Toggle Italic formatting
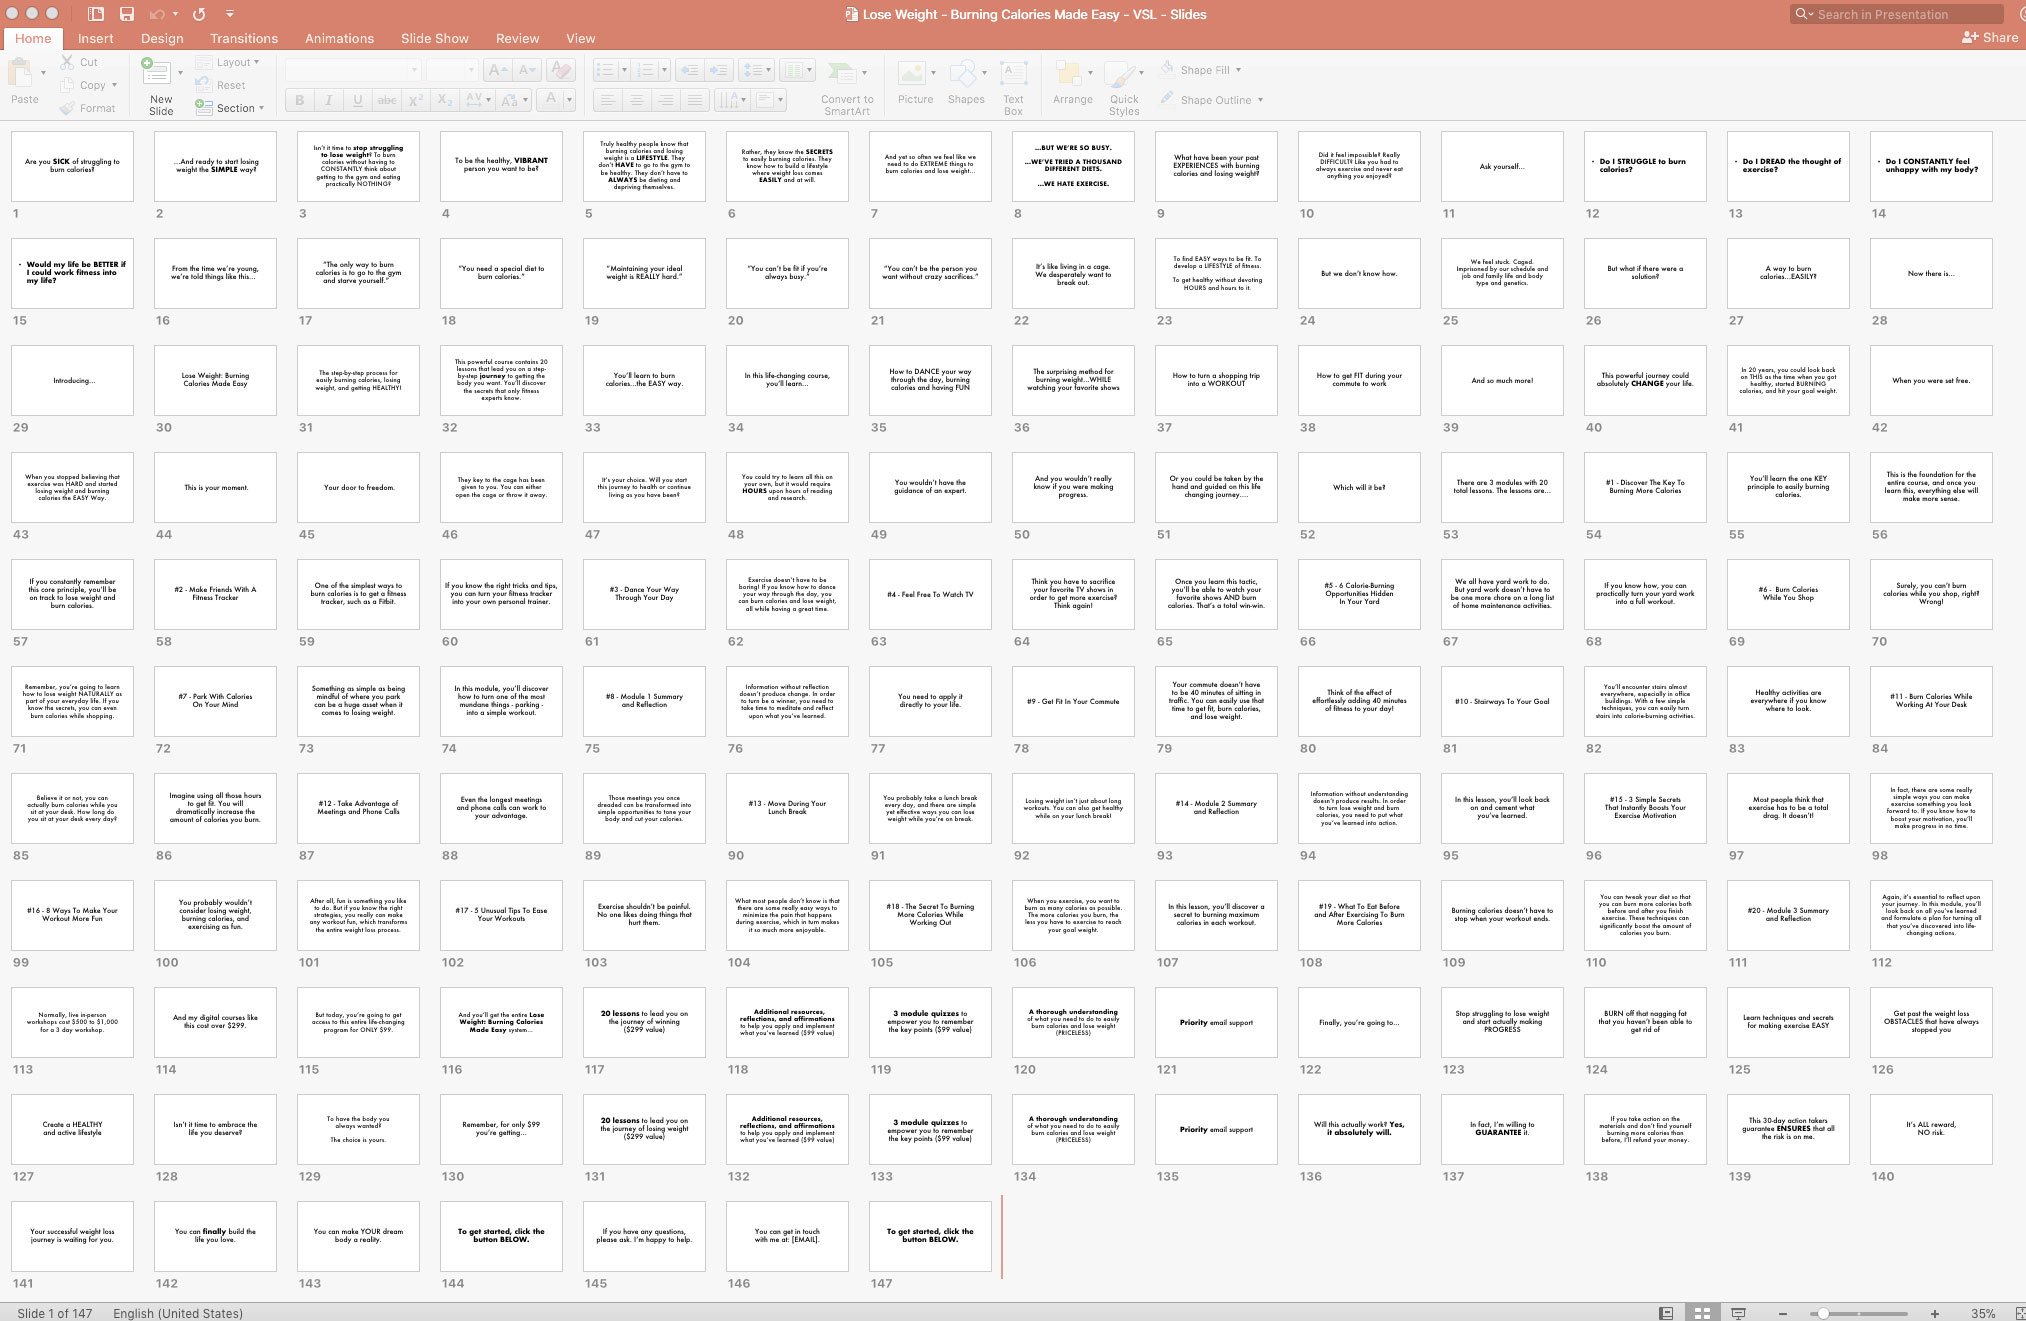The height and width of the screenshot is (1321, 2026). coord(328,100)
